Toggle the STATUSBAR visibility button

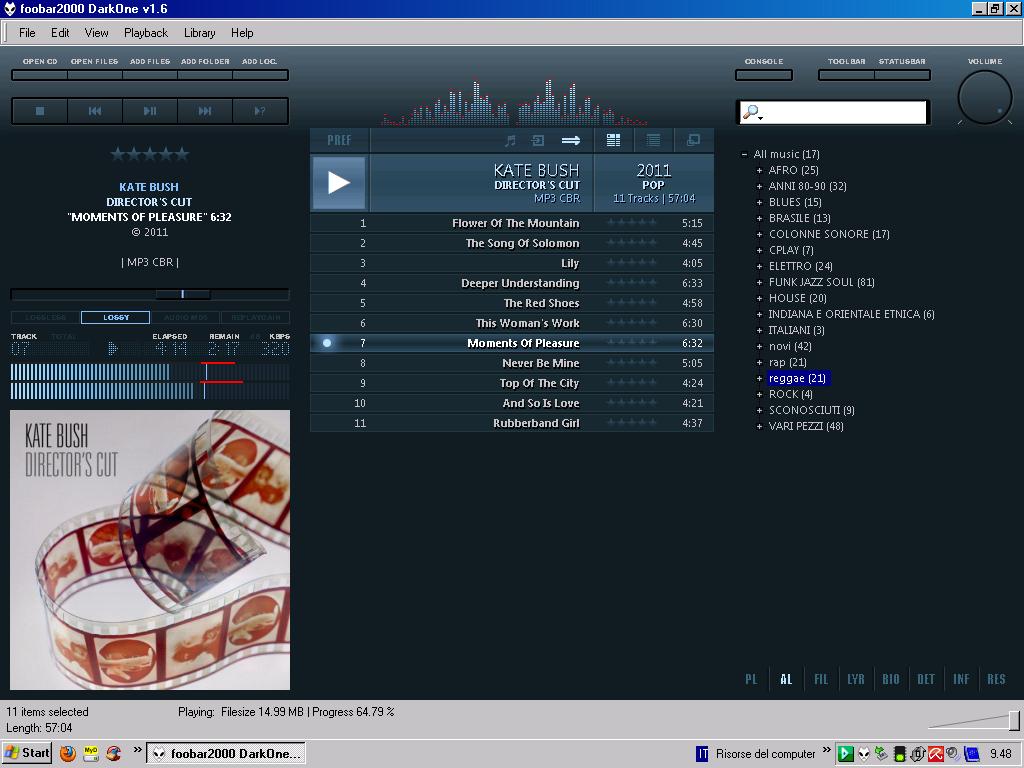click(x=902, y=75)
